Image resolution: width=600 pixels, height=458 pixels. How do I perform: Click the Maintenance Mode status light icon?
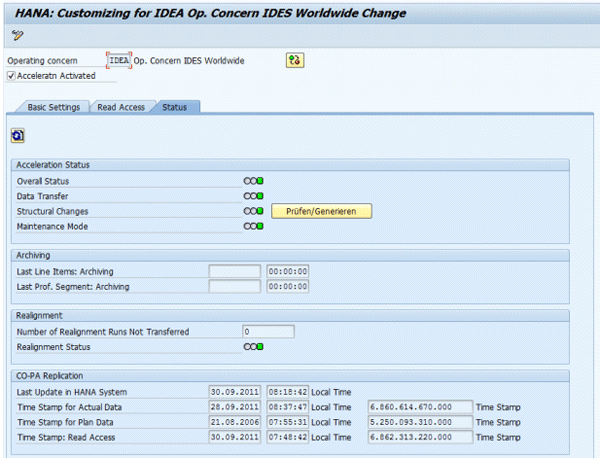[253, 226]
